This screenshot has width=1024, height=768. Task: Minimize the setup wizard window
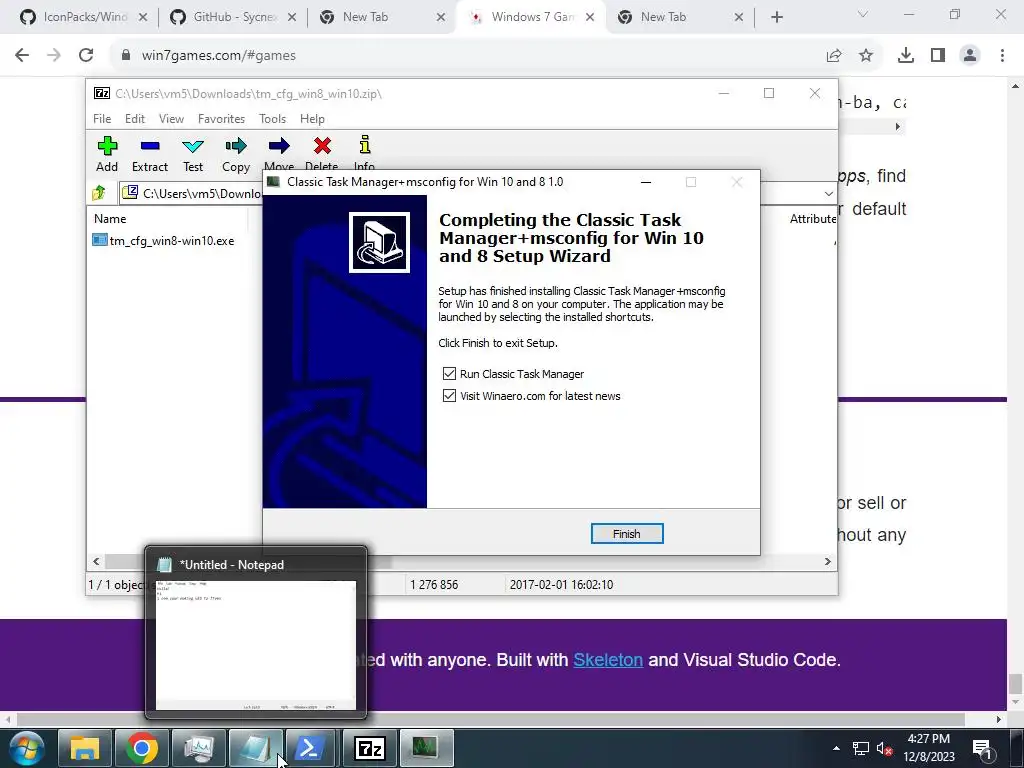pos(646,182)
